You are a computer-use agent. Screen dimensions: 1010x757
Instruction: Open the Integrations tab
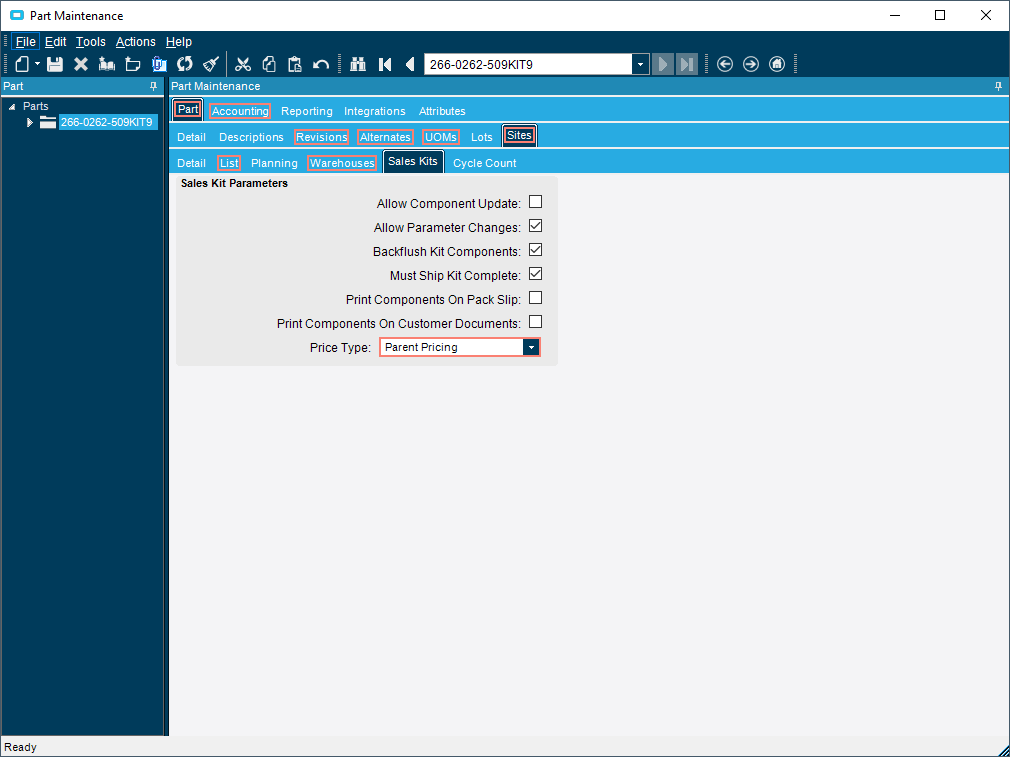(374, 111)
